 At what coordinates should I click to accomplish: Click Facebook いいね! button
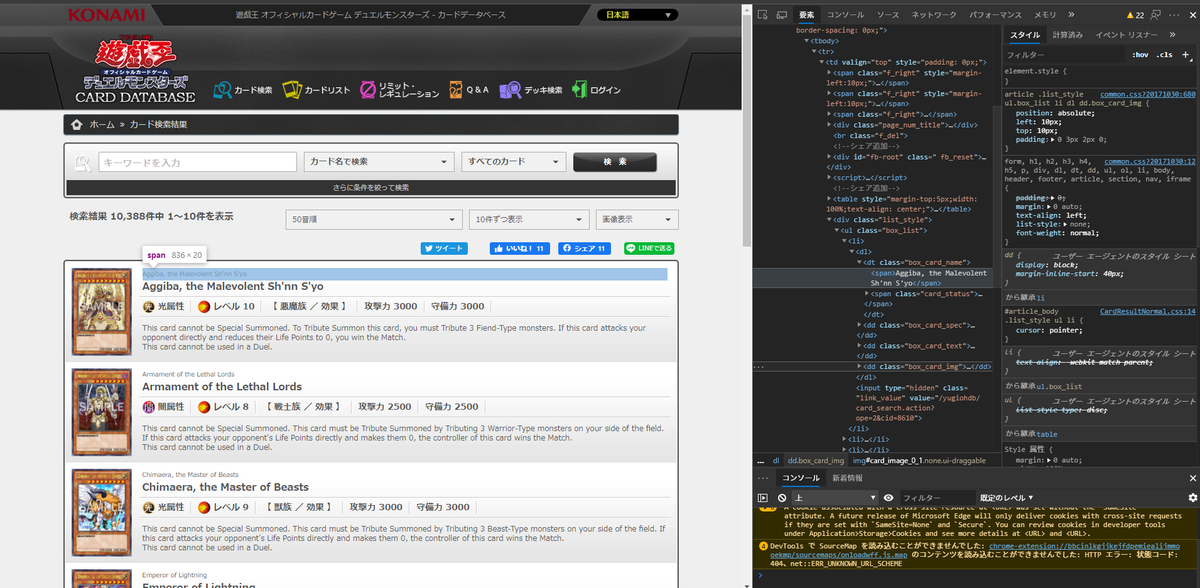point(518,248)
